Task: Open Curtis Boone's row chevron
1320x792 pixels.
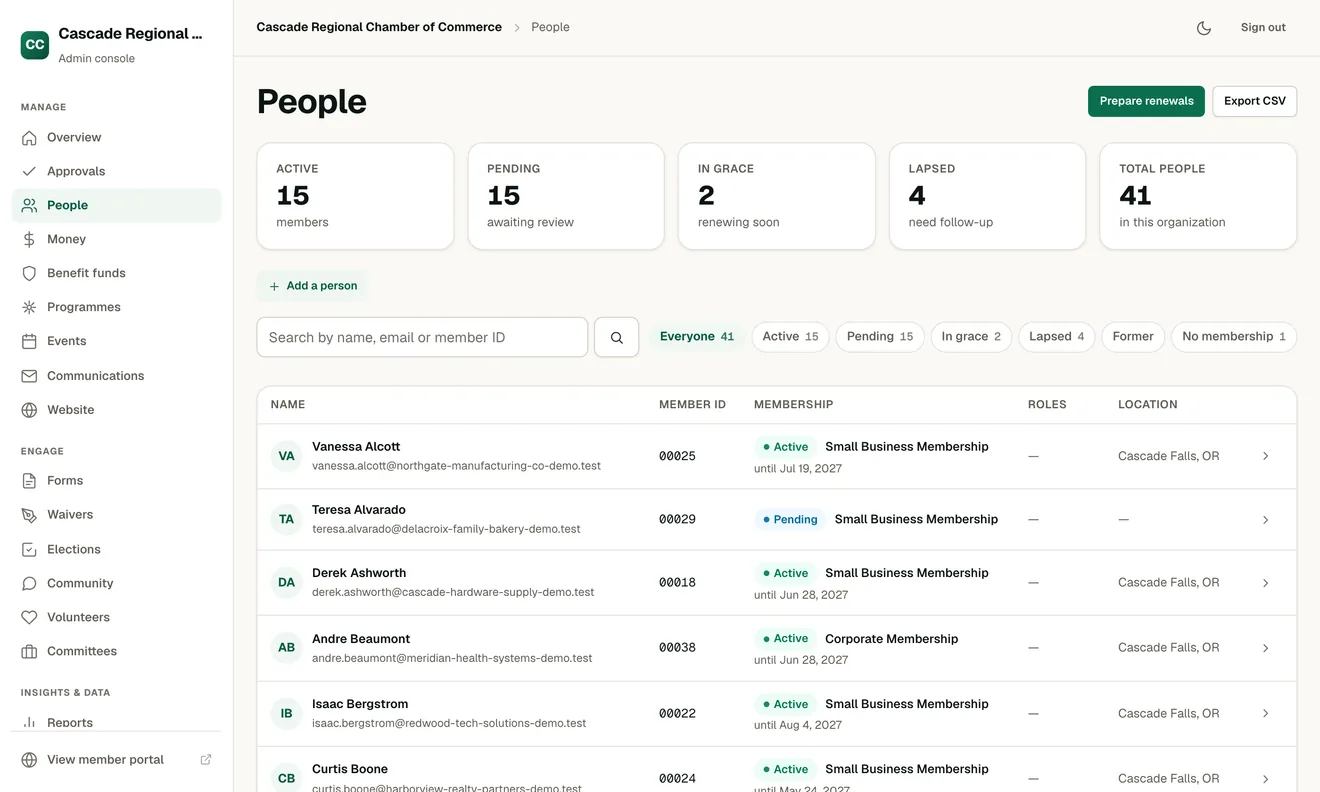Action: (1265, 778)
